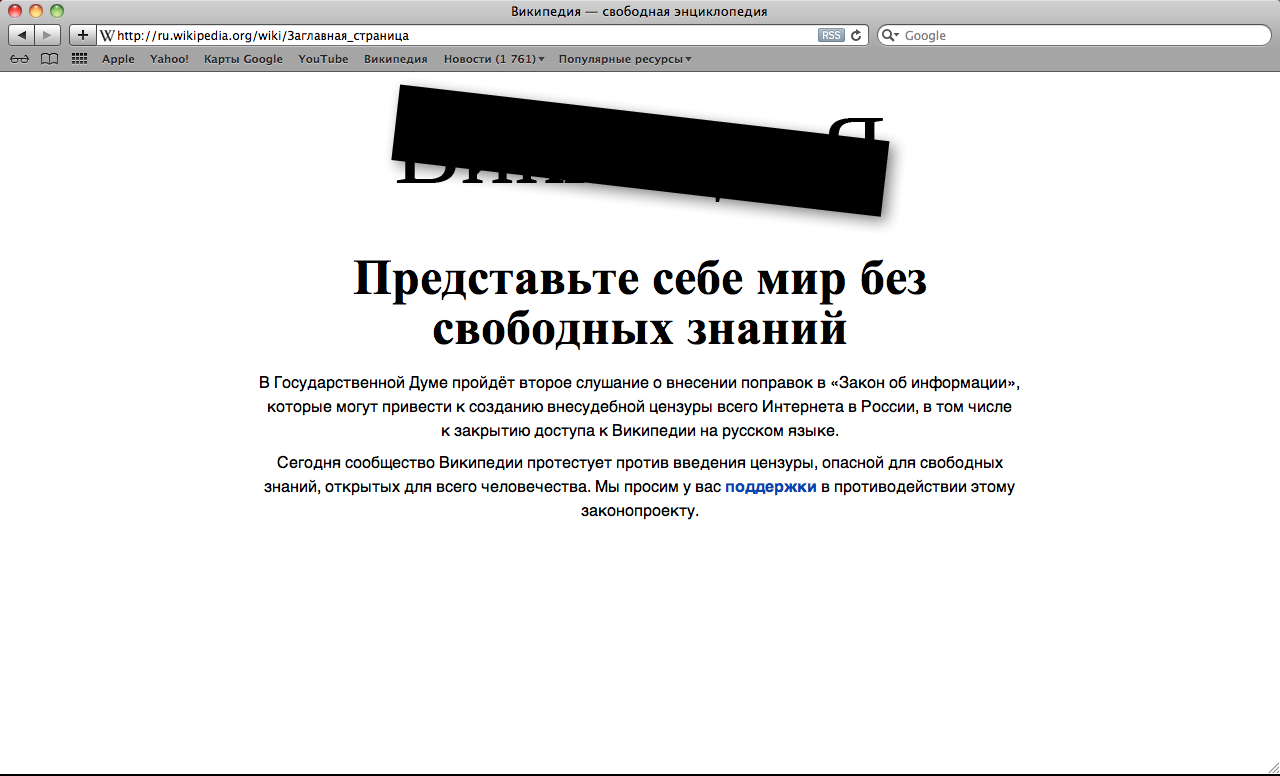Open Top Sites grid icon
This screenshot has width=1280, height=776.
[x=80, y=59]
